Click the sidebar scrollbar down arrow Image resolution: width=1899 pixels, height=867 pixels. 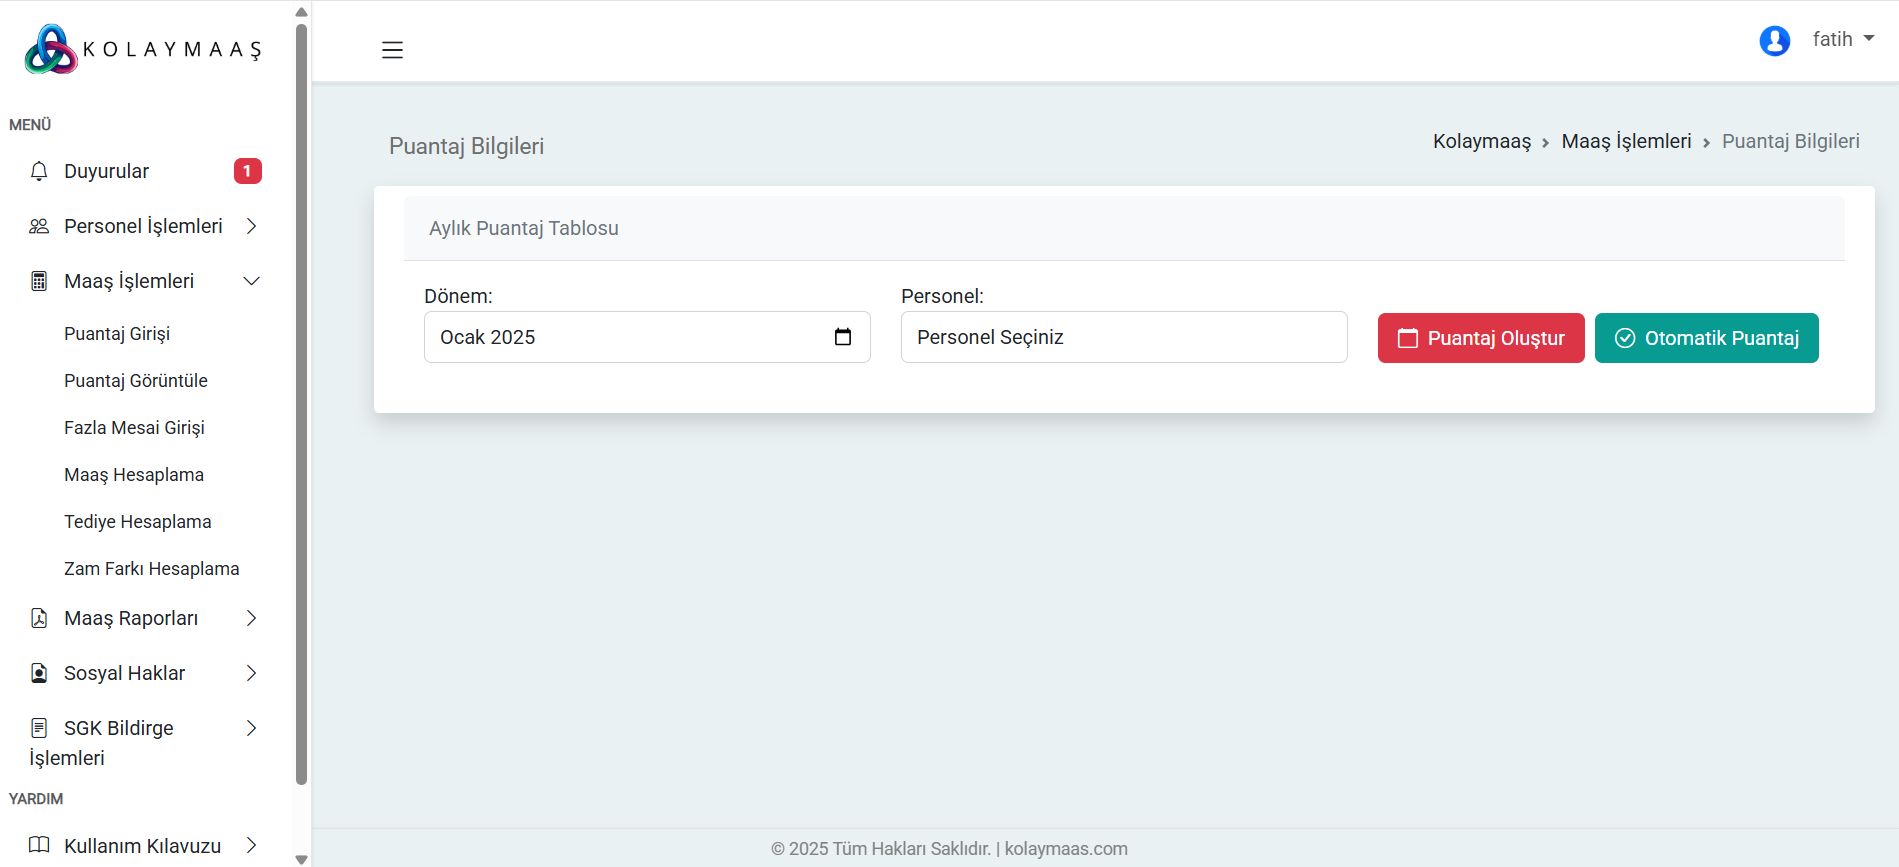tap(301, 859)
